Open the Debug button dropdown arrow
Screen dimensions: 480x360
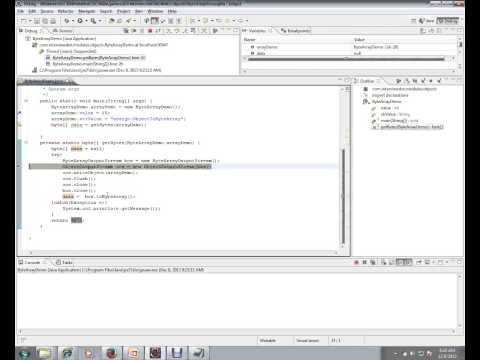click(73, 21)
